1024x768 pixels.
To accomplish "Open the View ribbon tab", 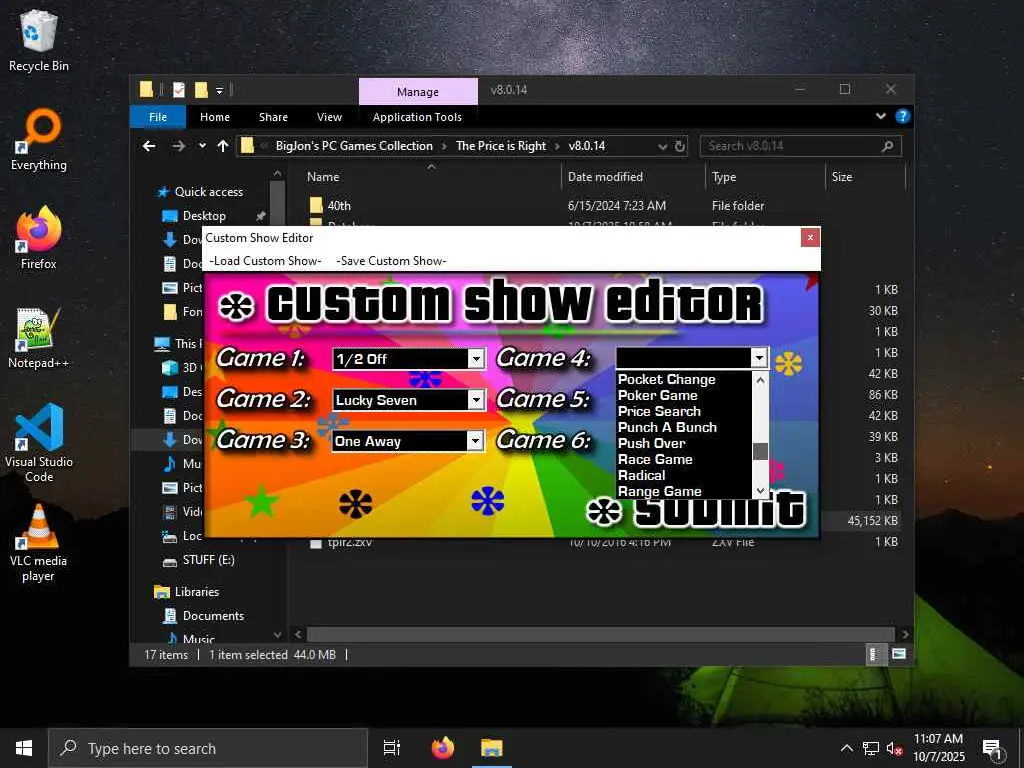I will pos(329,117).
